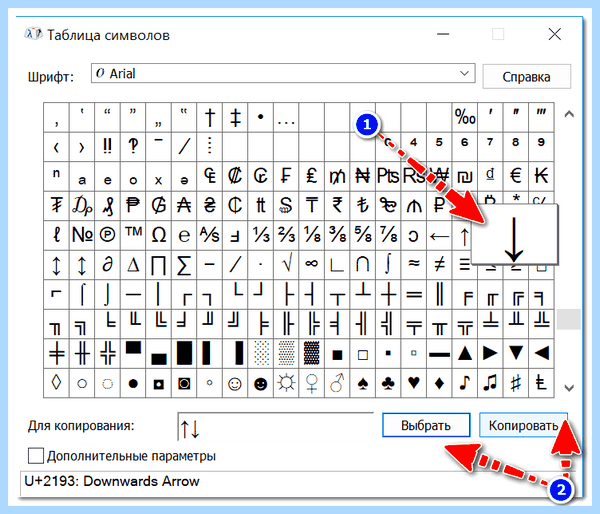600x514 pixels.
Task: Select the Omega Ω character
Action: coord(159,235)
